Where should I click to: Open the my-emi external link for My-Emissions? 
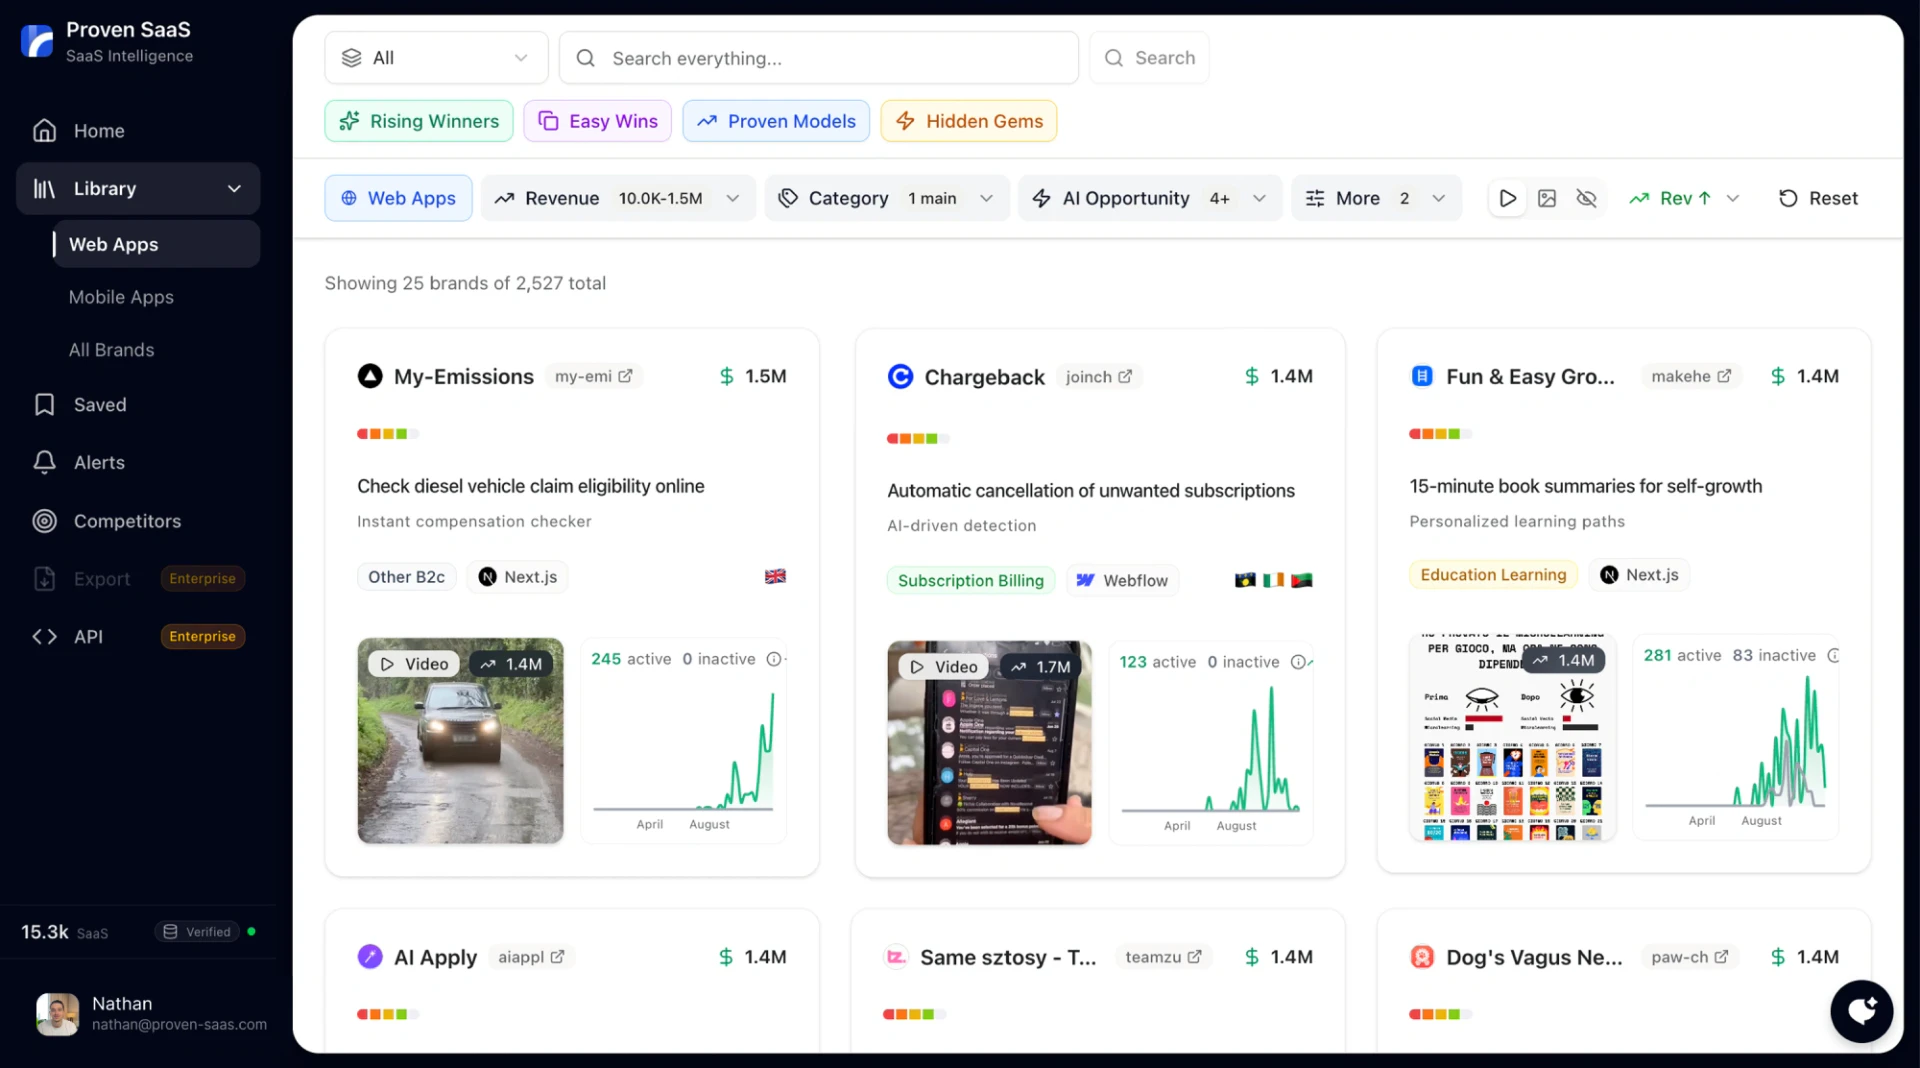594,376
